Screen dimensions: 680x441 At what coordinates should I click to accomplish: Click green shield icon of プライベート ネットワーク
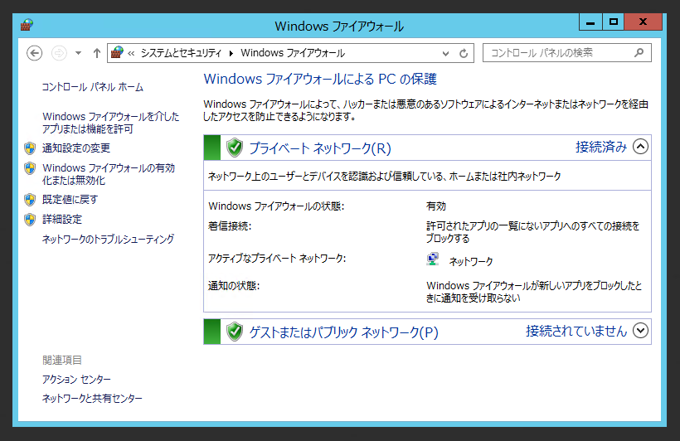point(235,148)
